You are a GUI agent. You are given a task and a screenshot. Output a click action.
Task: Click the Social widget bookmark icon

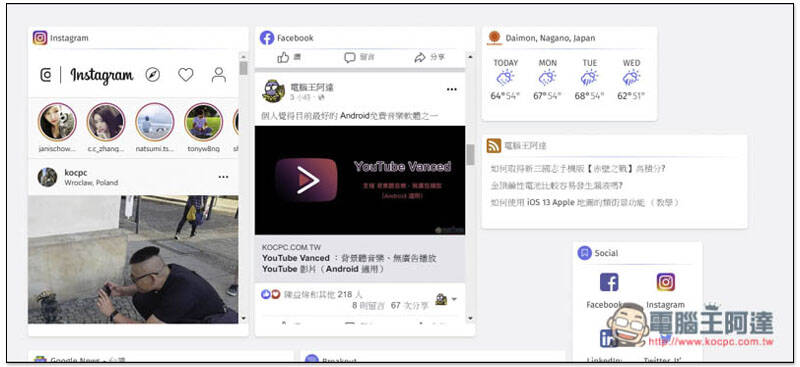[584, 253]
